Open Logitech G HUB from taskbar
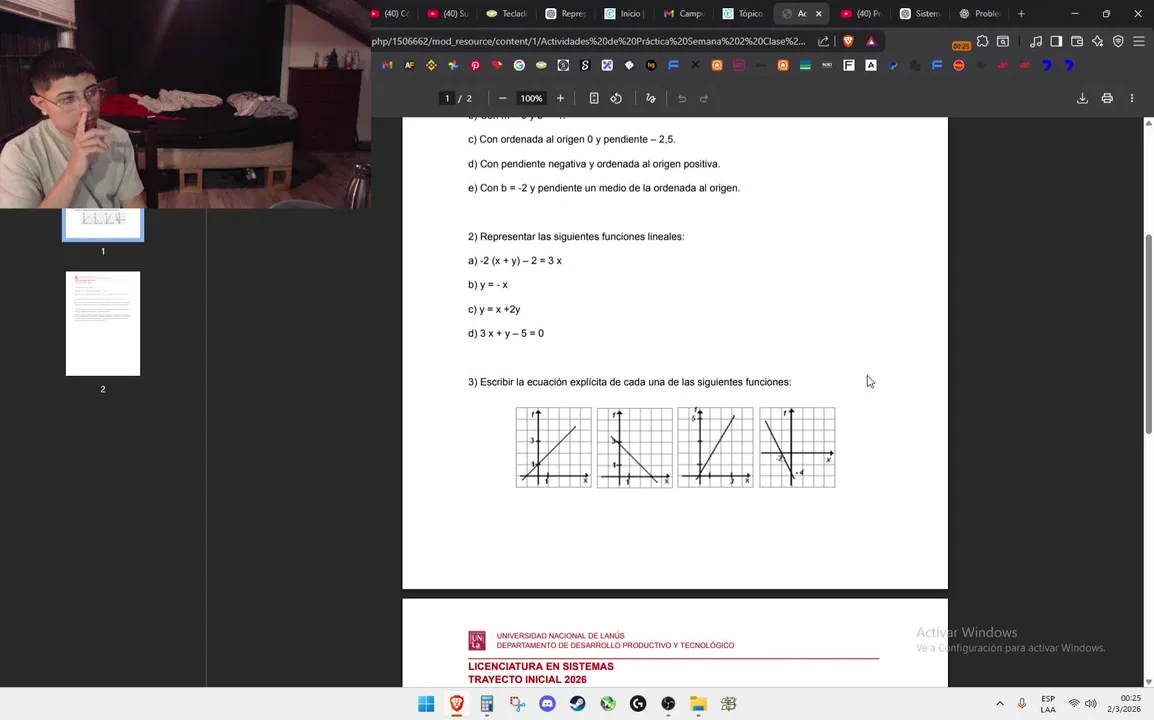This screenshot has height=720, width=1154. 638,704
